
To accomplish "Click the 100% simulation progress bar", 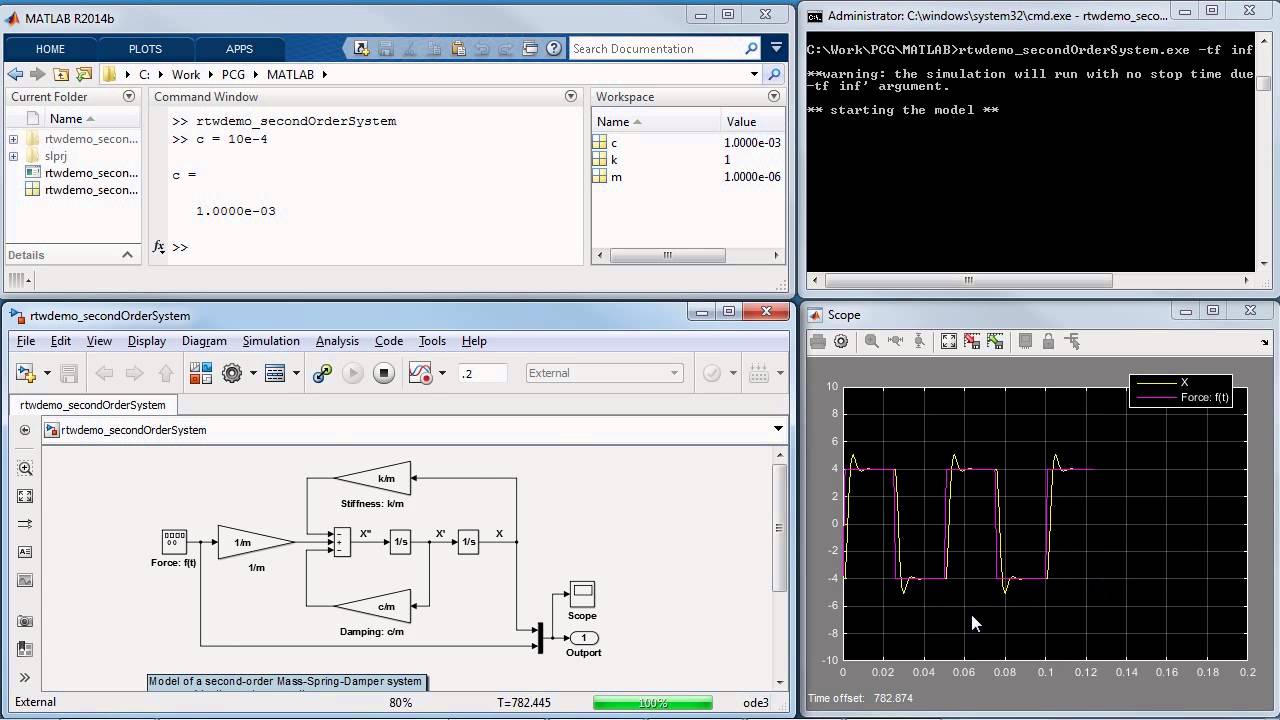I will tap(653, 703).
